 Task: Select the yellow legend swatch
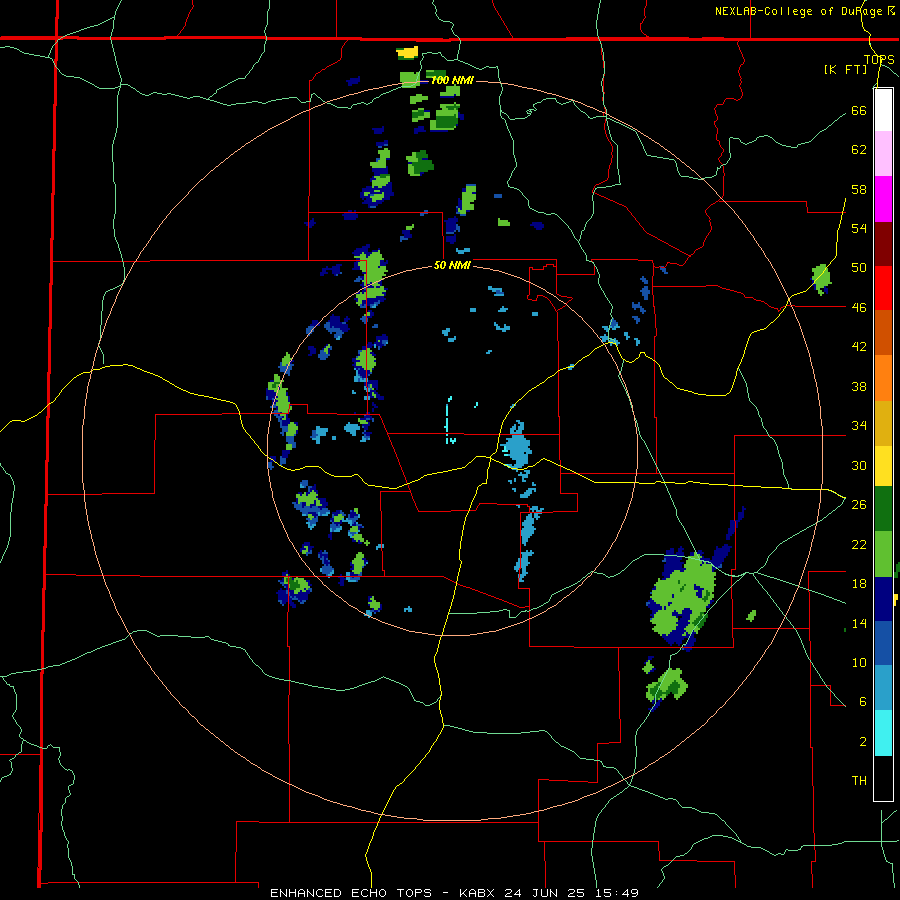click(883, 465)
